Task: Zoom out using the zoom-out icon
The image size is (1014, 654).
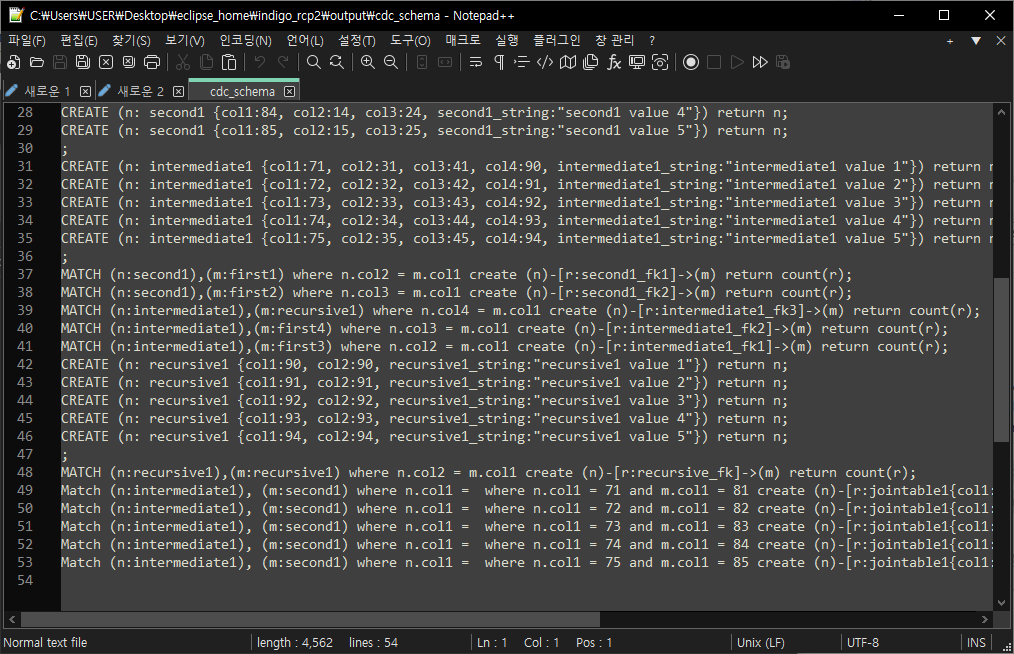Action: click(391, 62)
